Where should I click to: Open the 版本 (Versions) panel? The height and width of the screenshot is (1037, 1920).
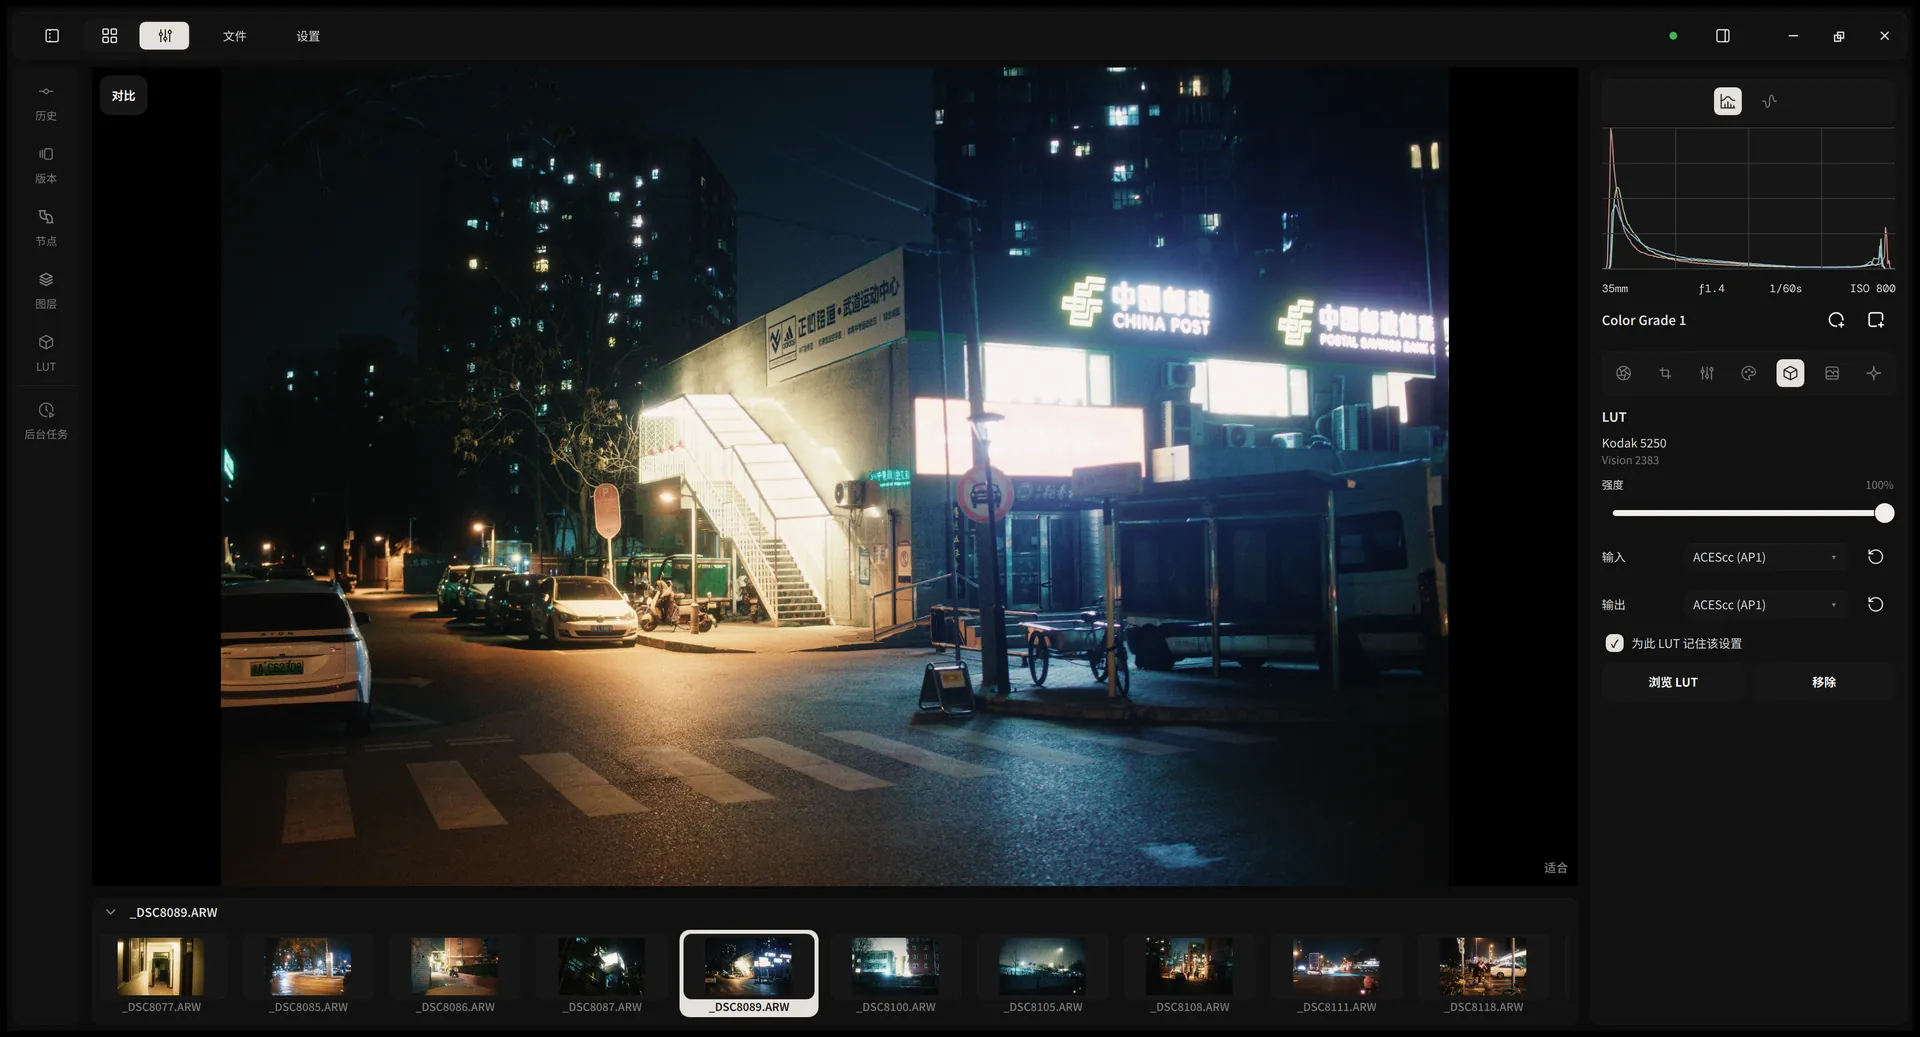pyautogui.click(x=46, y=166)
